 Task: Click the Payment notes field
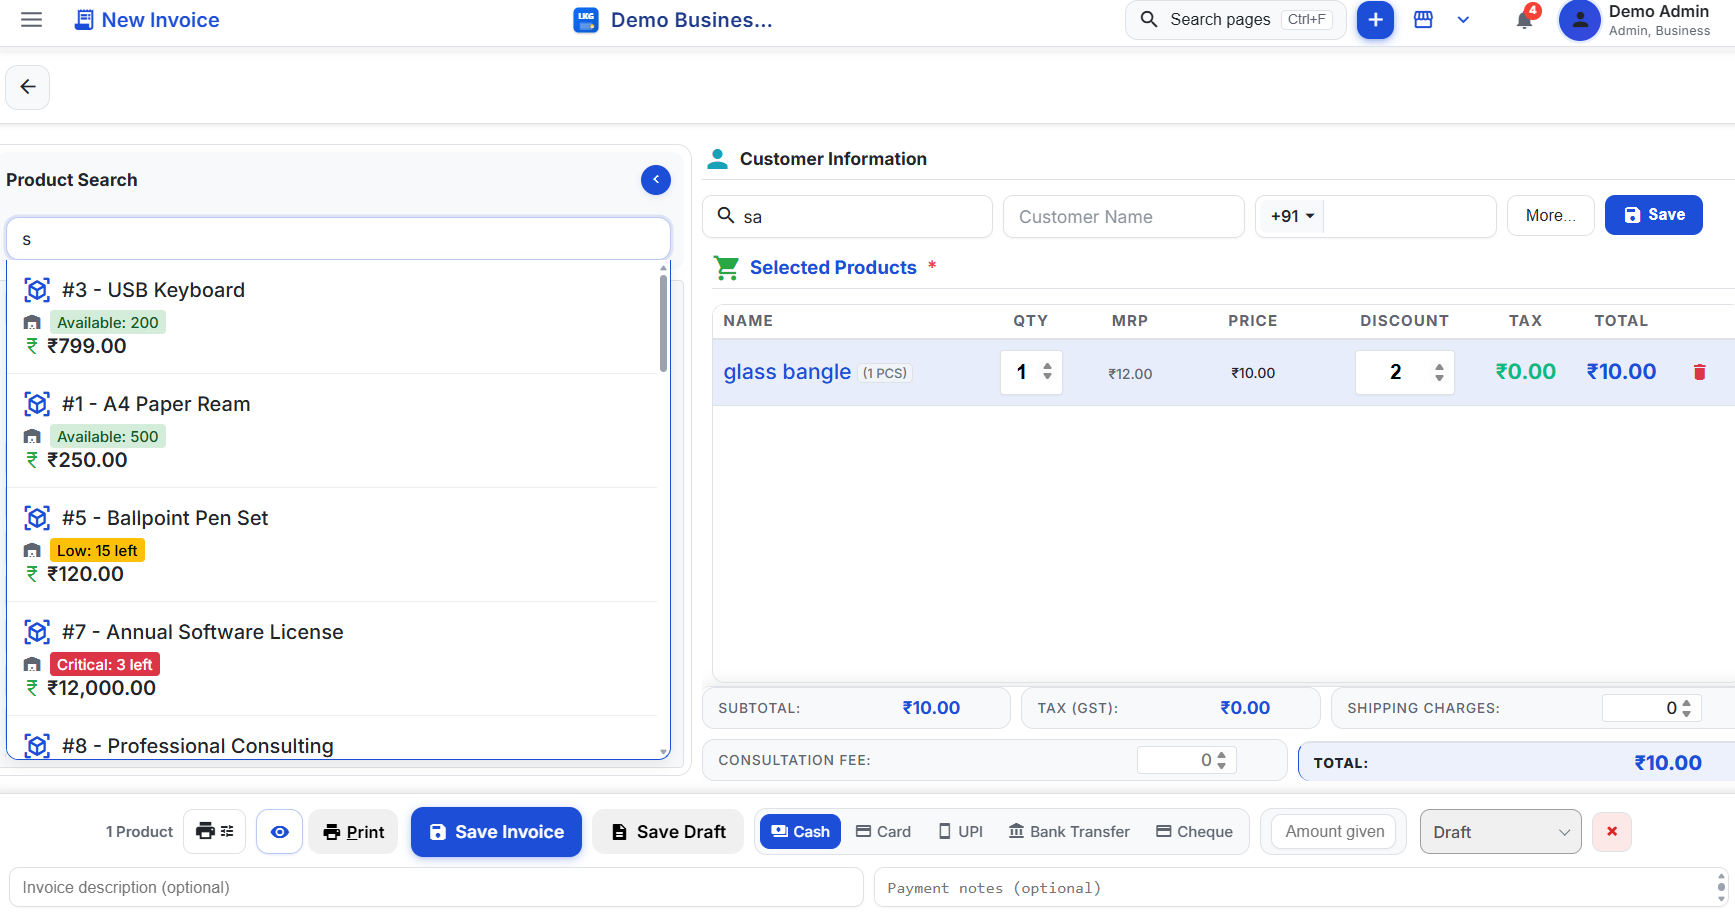tap(1300, 887)
